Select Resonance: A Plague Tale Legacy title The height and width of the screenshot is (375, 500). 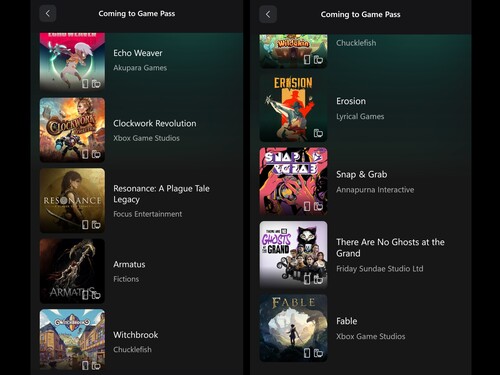161,194
